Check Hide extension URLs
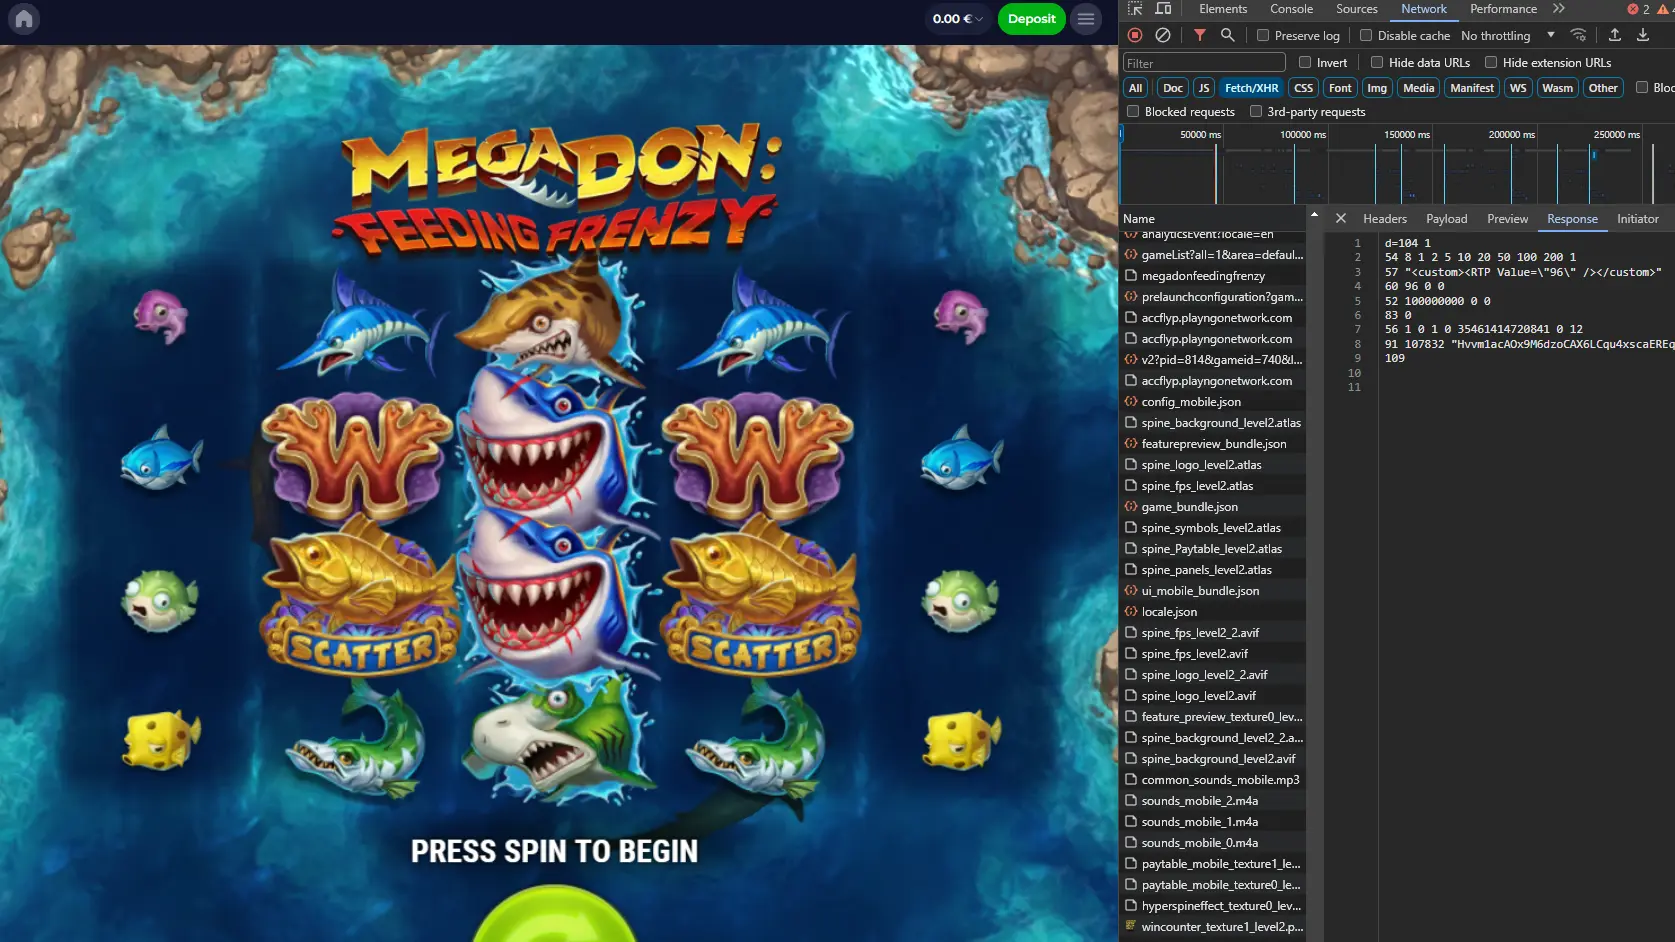This screenshot has height=942, width=1675. click(1491, 62)
